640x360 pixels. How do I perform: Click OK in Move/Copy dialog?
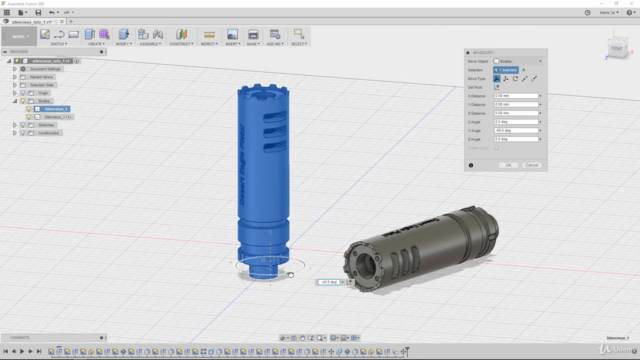pyautogui.click(x=508, y=165)
